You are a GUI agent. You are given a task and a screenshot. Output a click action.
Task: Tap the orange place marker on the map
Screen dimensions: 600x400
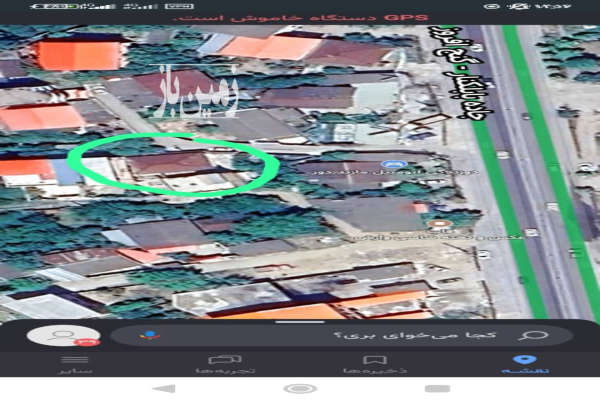pyautogui.click(x=438, y=226)
